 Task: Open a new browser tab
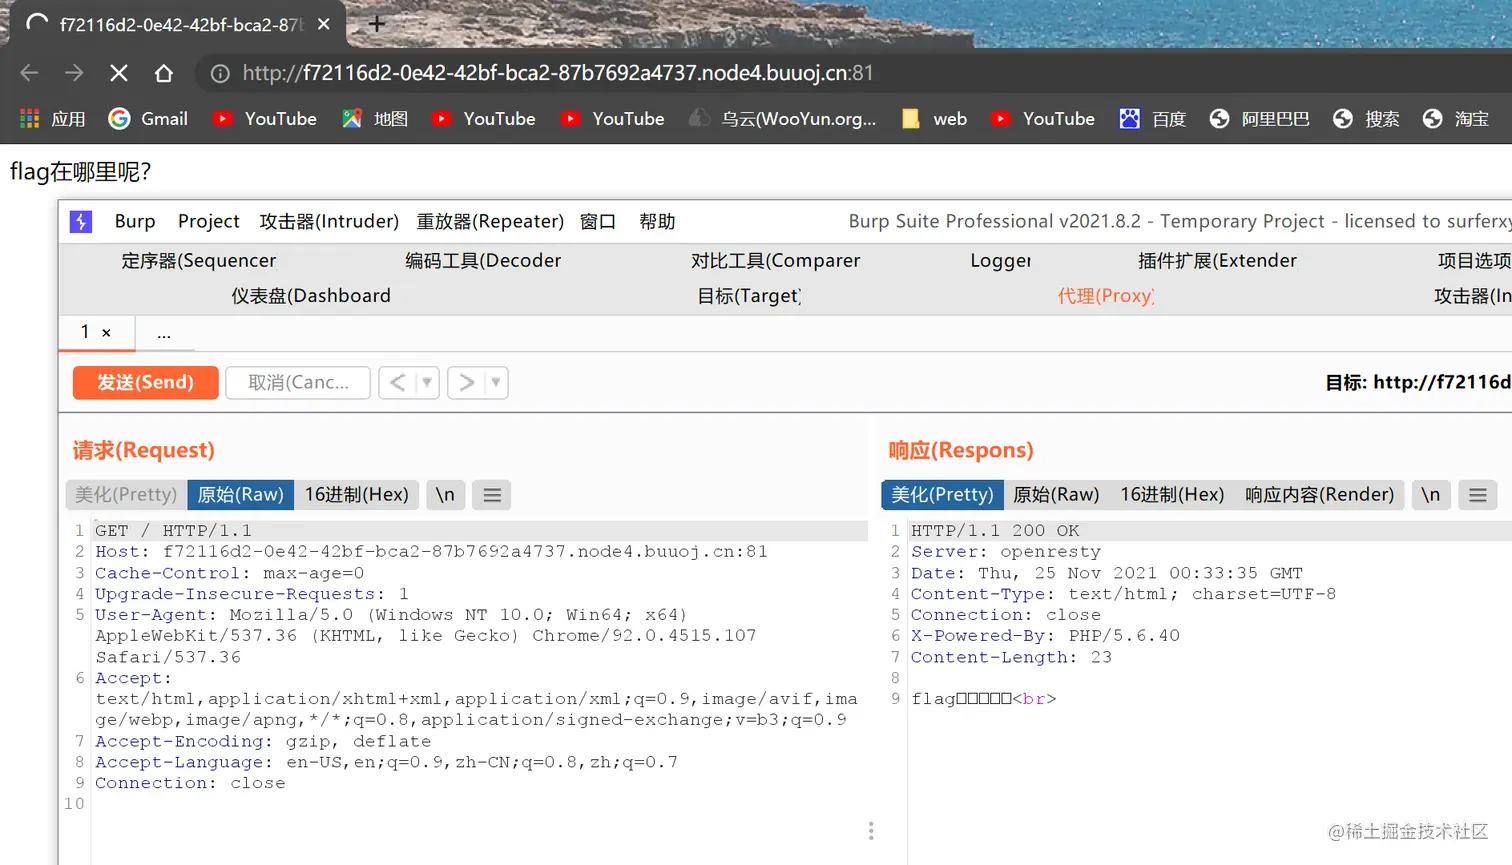click(x=377, y=23)
